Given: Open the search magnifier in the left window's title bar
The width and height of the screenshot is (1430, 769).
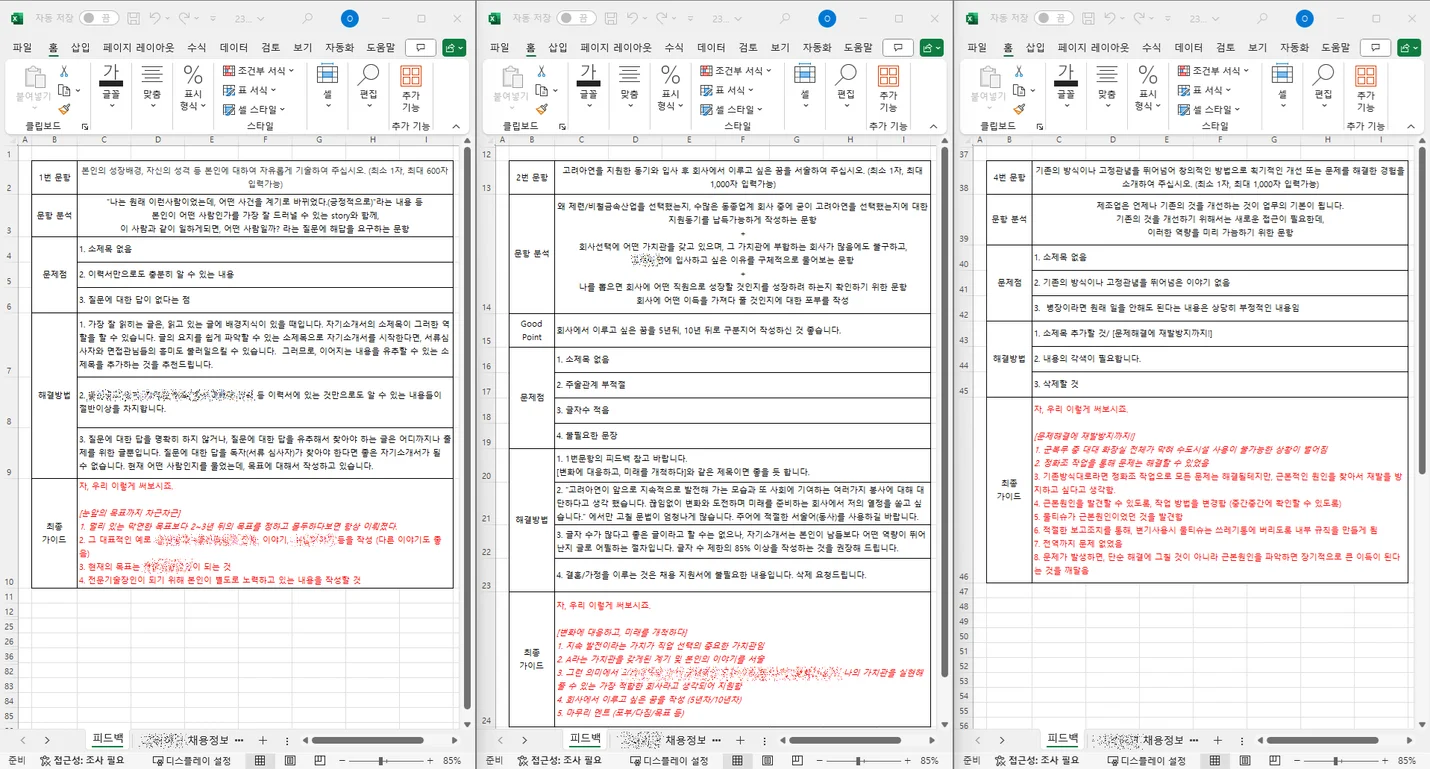Looking at the screenshot, I should [x=308, y=18].
